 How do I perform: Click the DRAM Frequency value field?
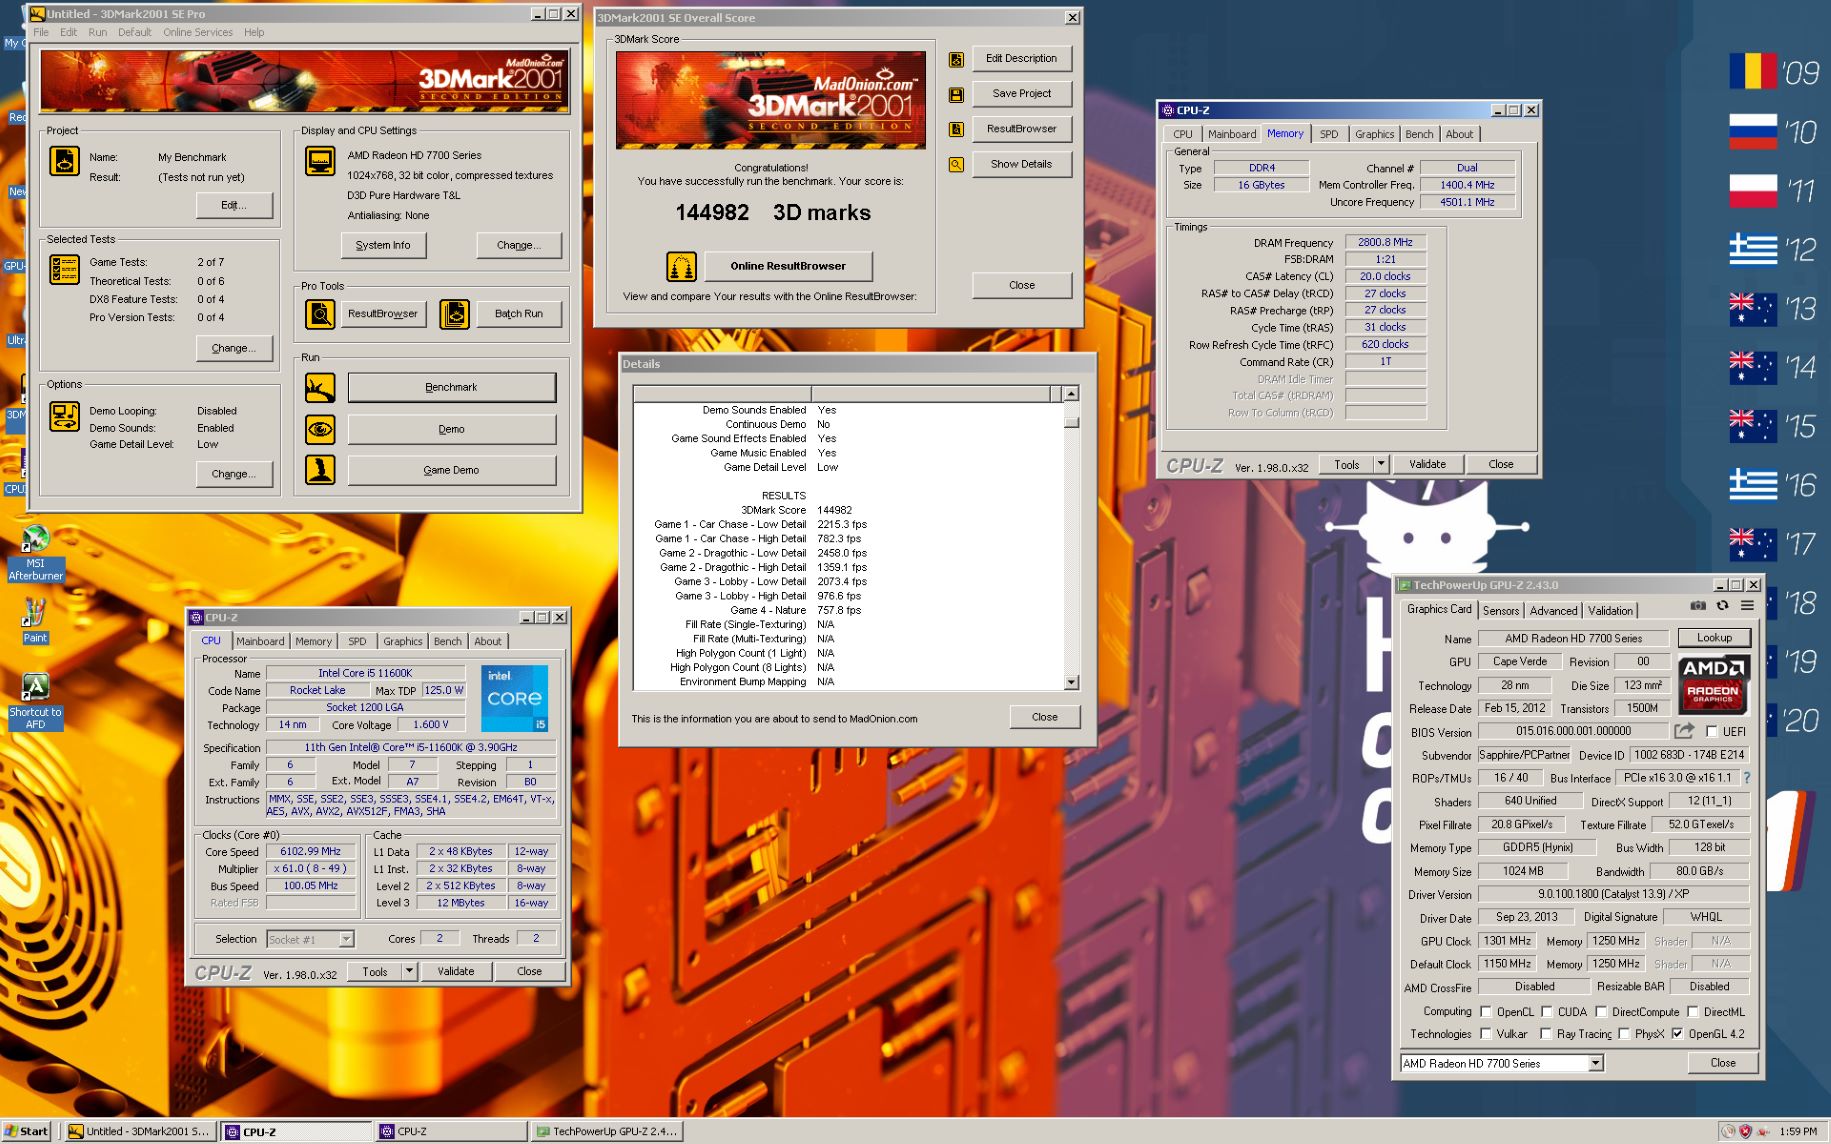click(1385, 243)
